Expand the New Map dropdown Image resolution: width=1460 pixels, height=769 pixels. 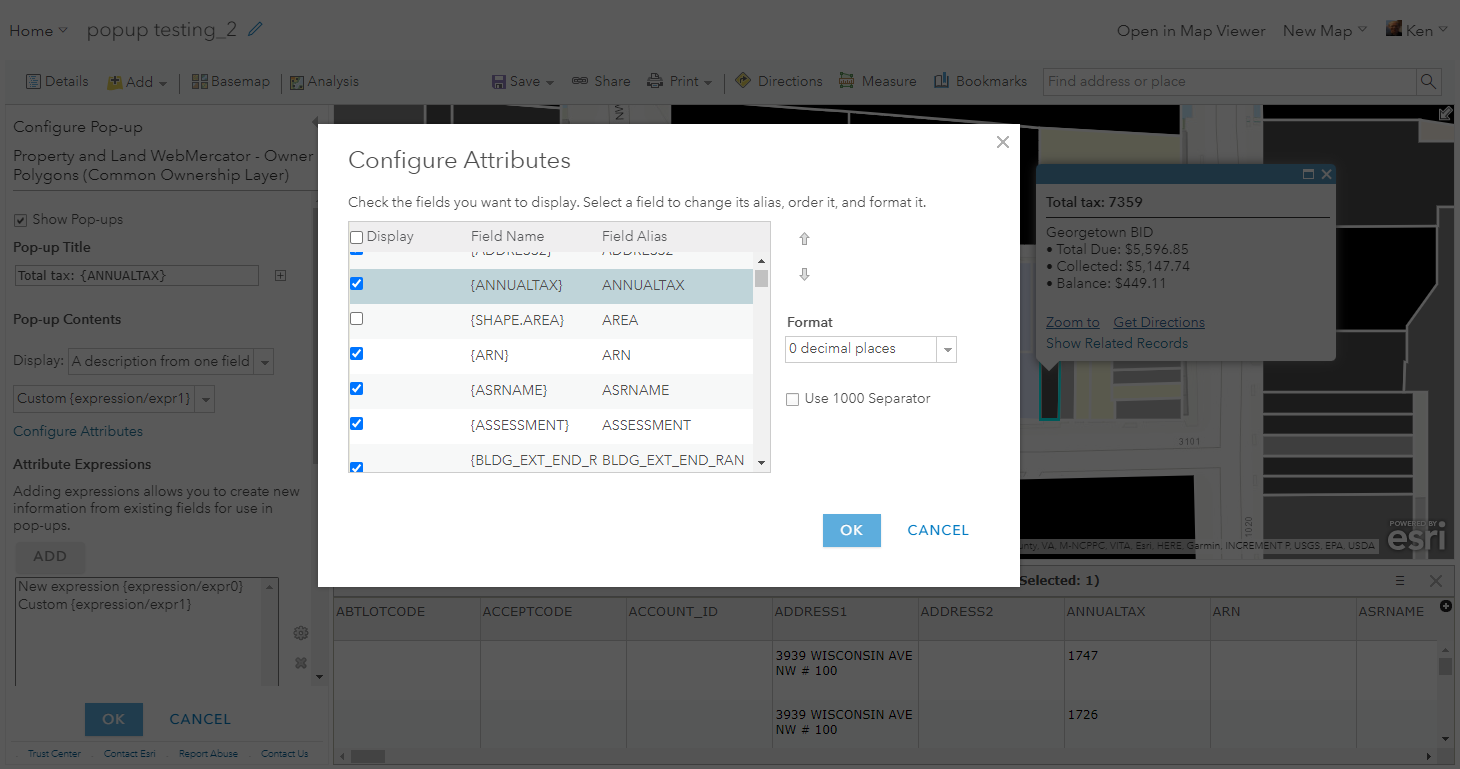1324,30
